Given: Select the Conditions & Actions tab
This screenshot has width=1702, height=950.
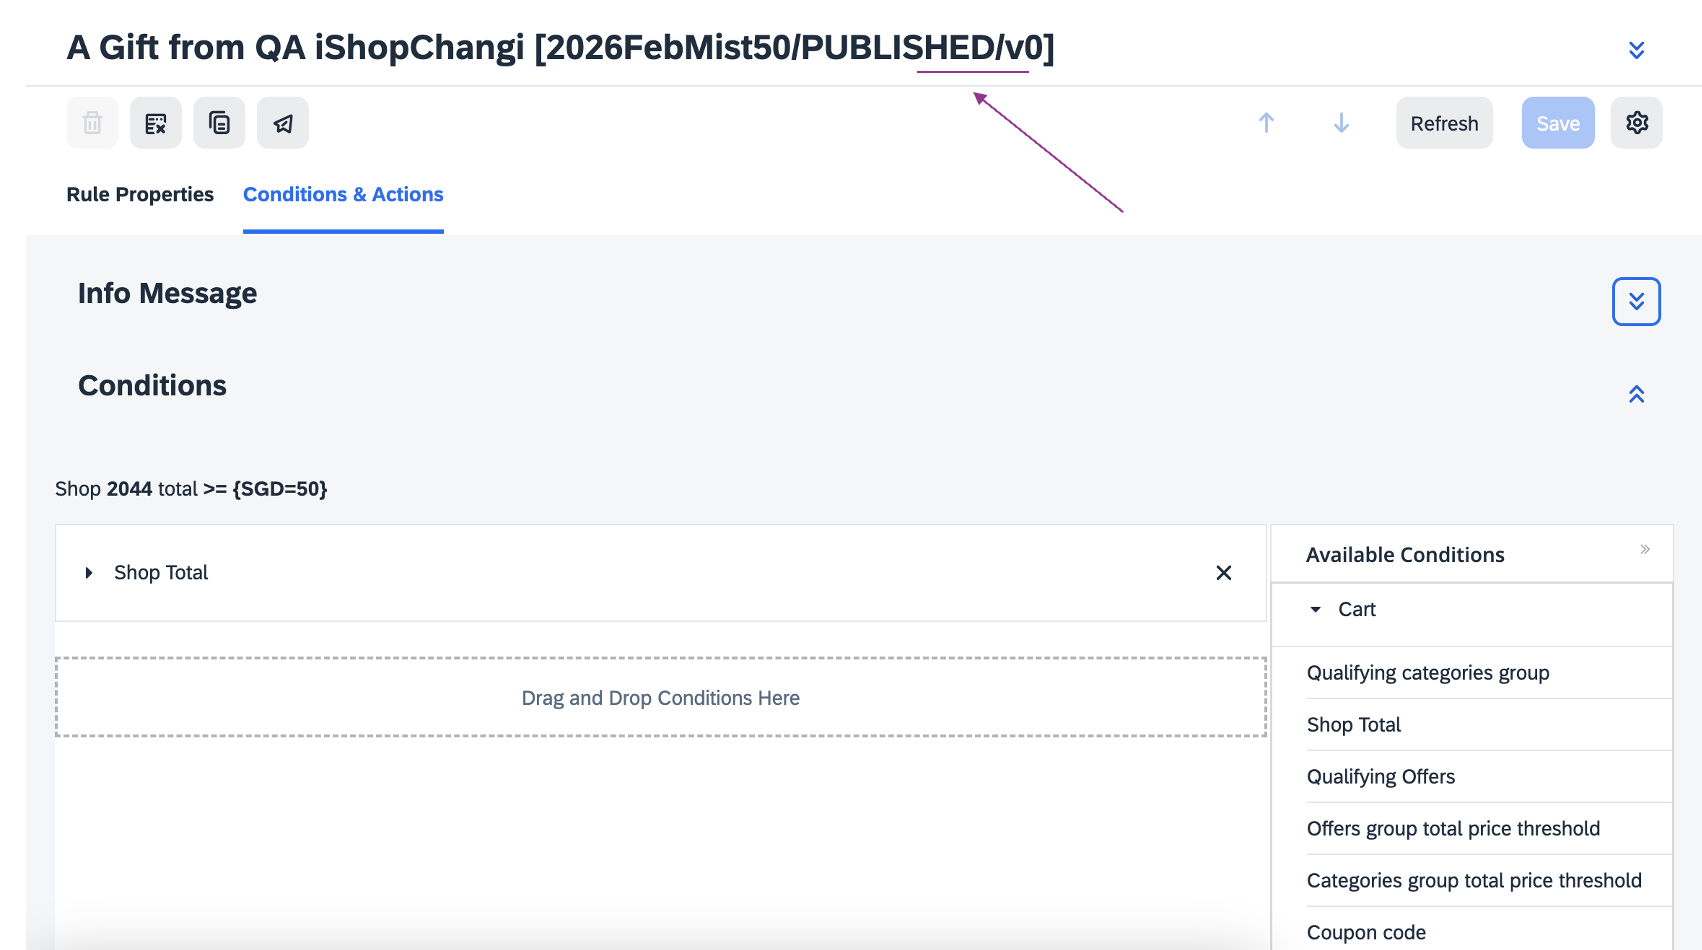Looking at the screenshot, I should 343,194.
